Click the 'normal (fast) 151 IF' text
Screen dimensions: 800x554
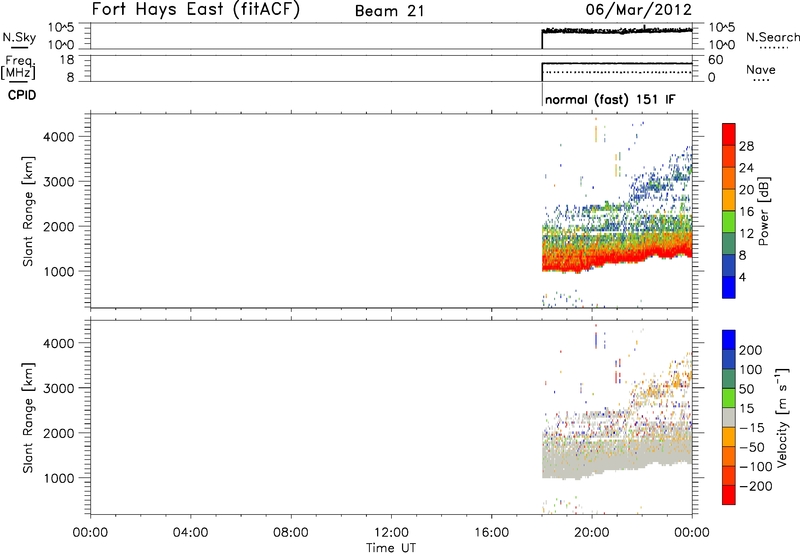point(610,99)
